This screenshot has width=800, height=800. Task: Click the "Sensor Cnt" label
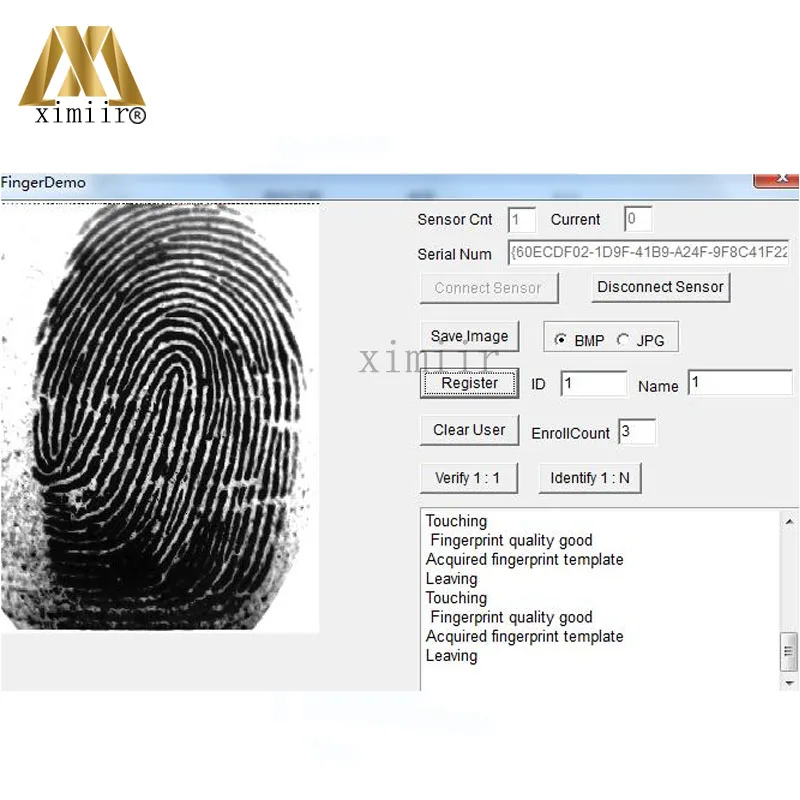pos(455,220)
